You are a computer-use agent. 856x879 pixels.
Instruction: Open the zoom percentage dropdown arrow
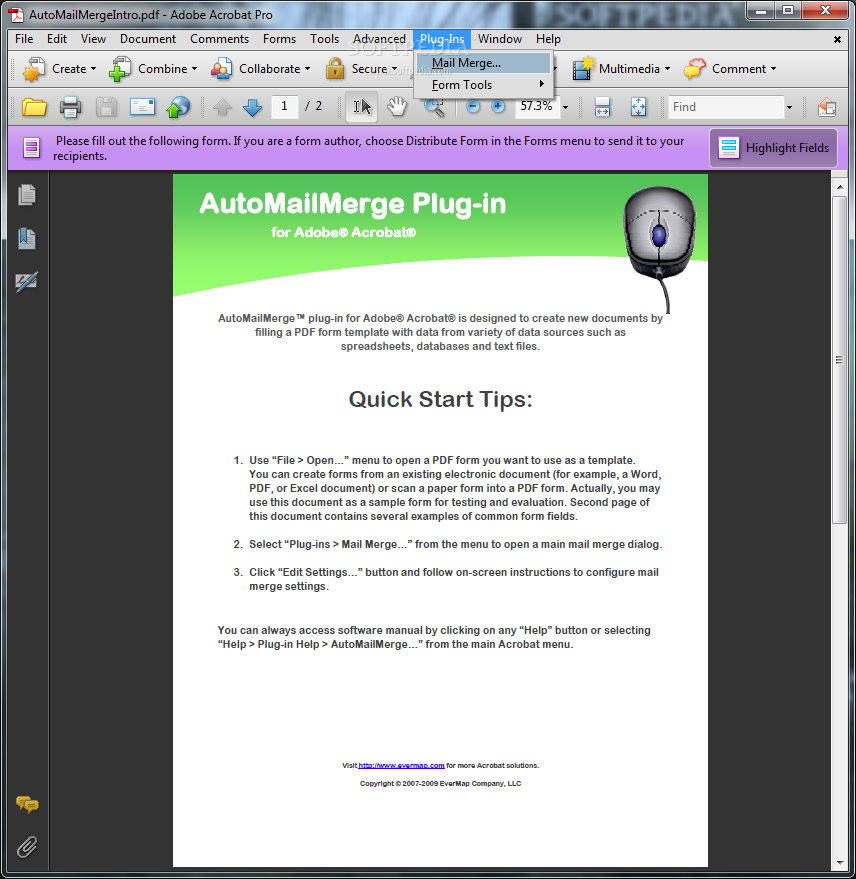(565, 107)
